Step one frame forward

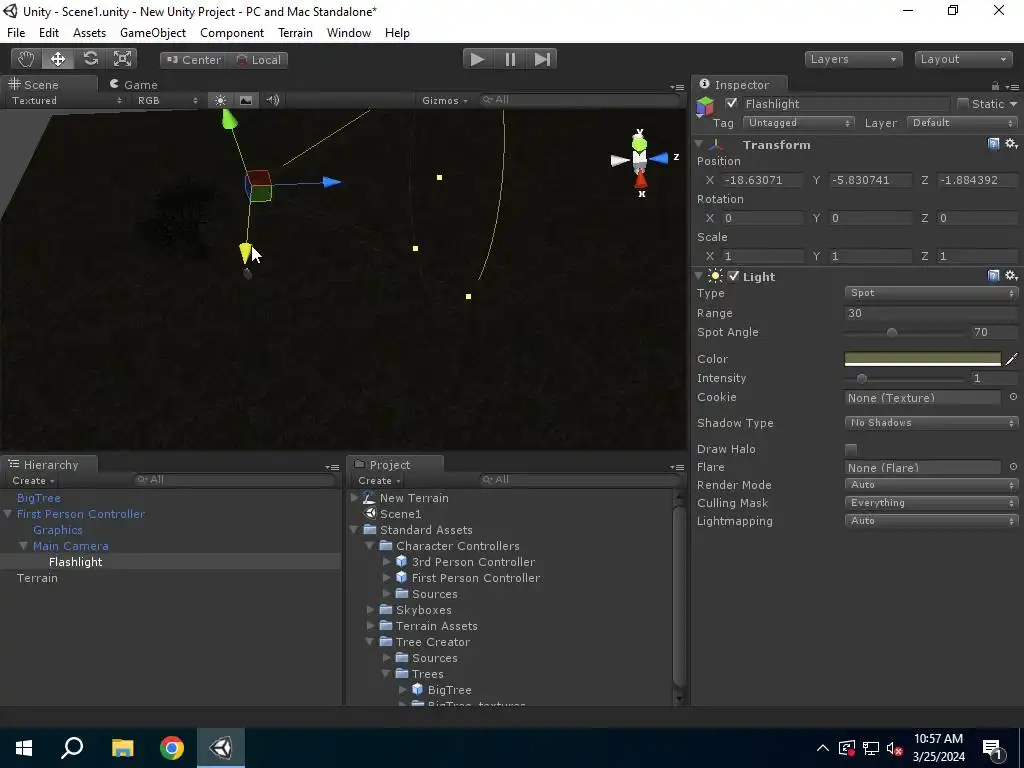point(542,59)
